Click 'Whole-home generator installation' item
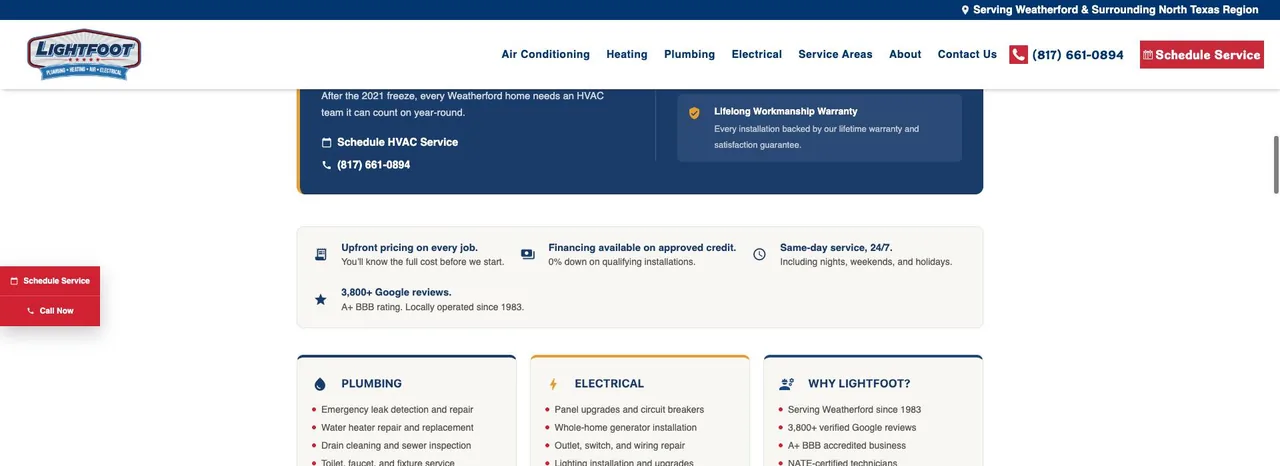Image resolution: width=1280 pixels, height=466 pixels. [626, 428]
